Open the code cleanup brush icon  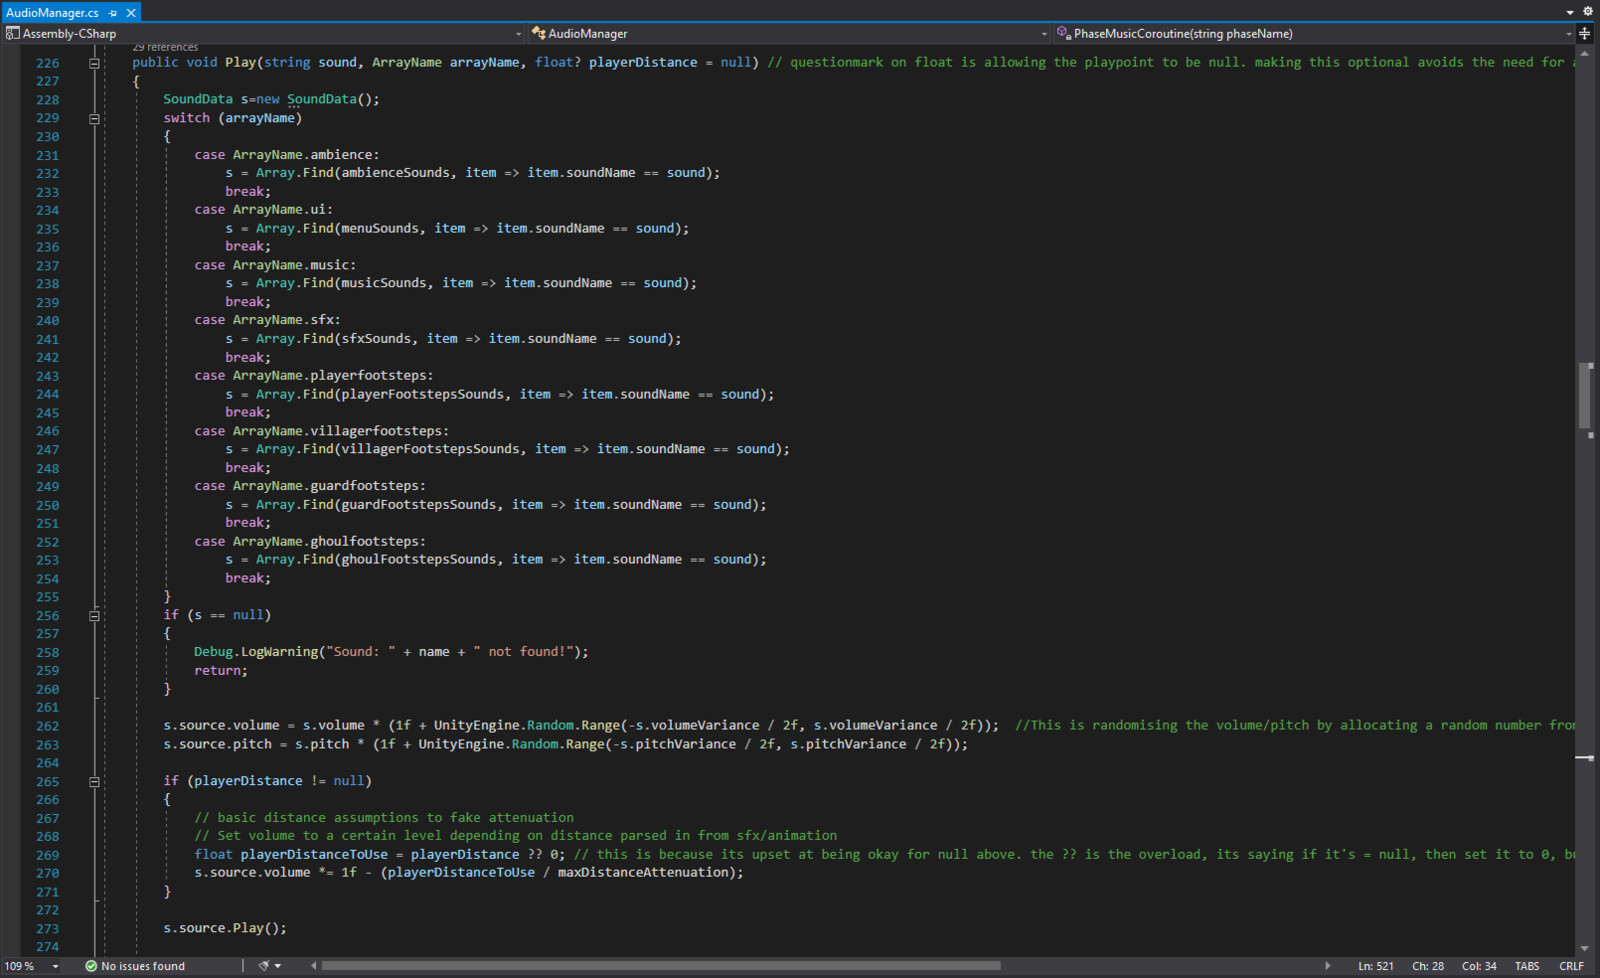pyautogui.click(x=264, y=966)
